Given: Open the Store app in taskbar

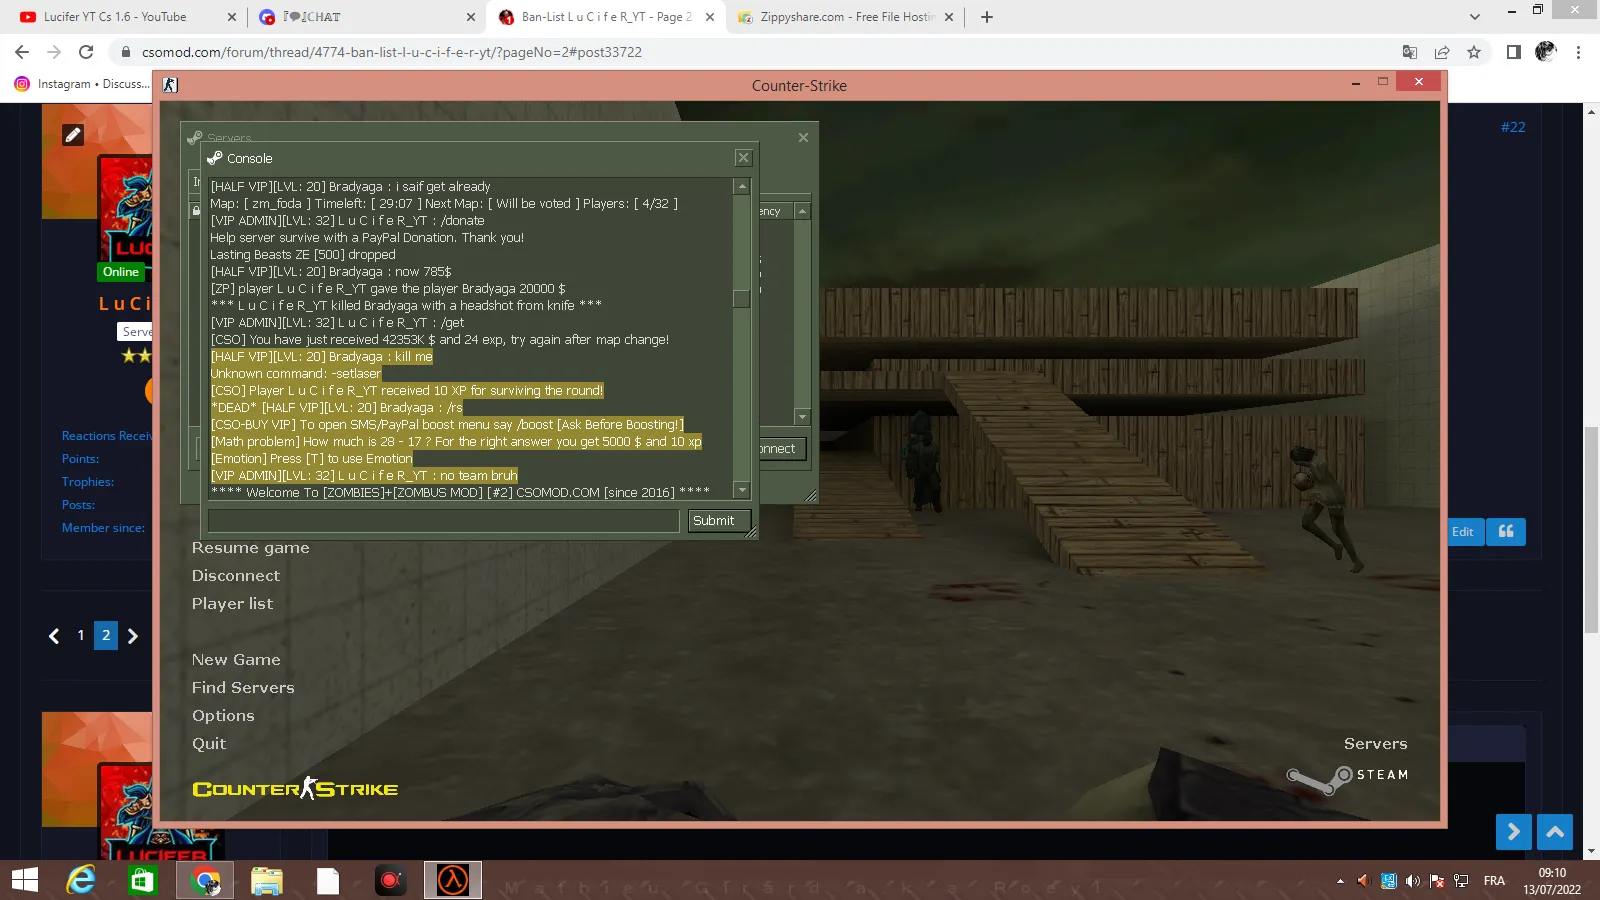Looking at the screenshot, I should 143,881.
